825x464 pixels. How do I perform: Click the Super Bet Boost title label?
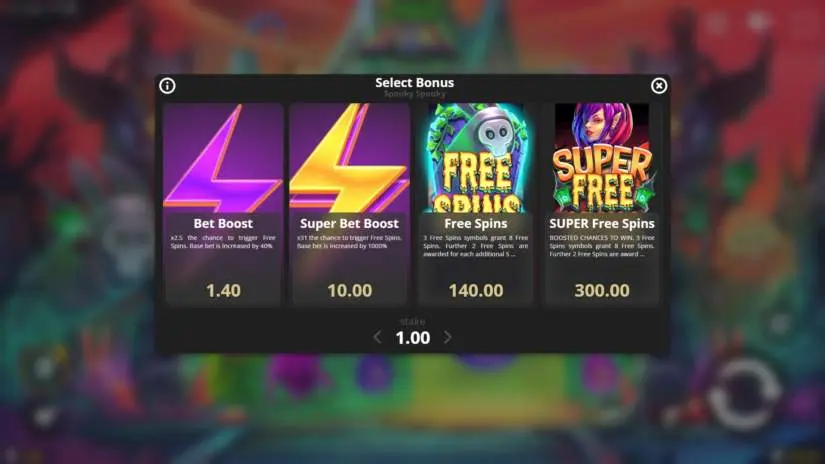349,224
